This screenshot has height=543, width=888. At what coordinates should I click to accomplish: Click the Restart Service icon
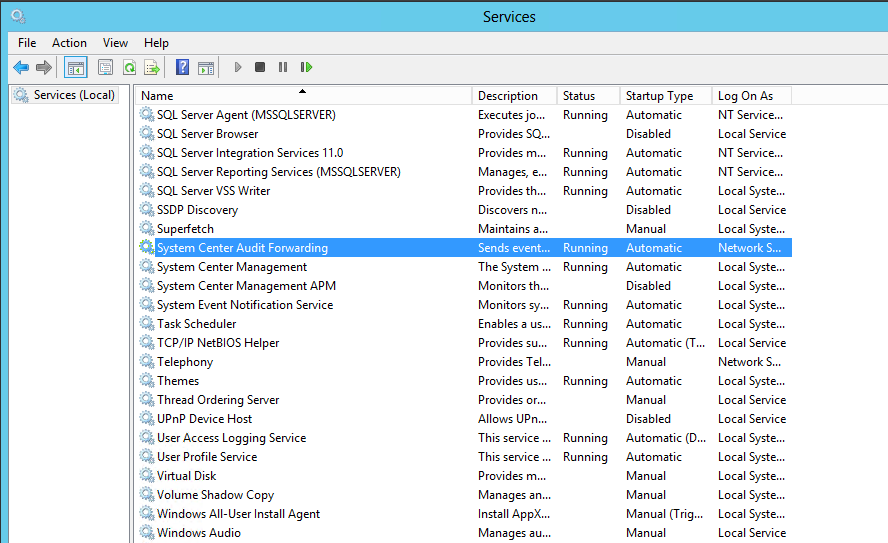306,67
